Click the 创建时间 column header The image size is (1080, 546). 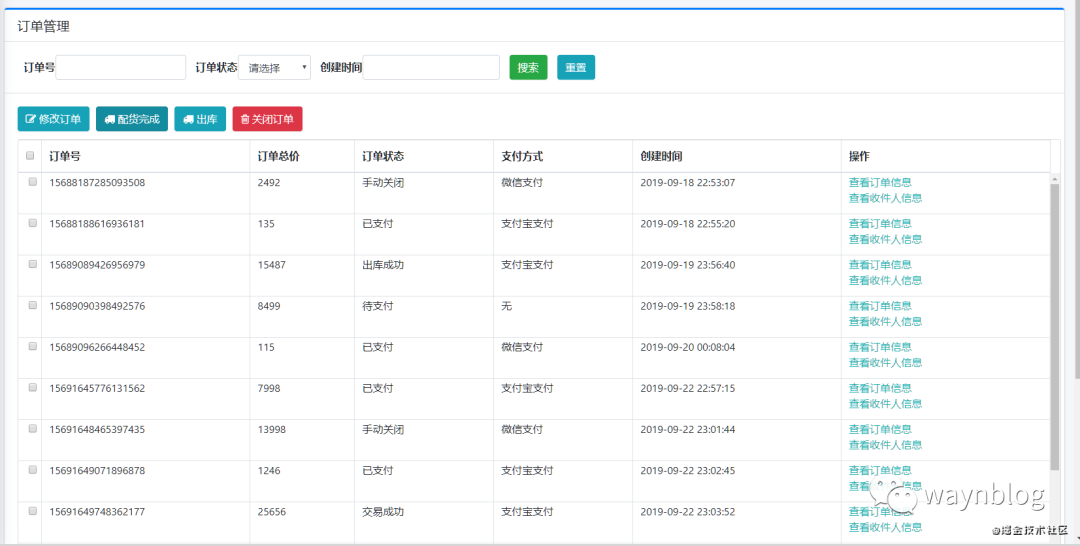pos(661,156)
